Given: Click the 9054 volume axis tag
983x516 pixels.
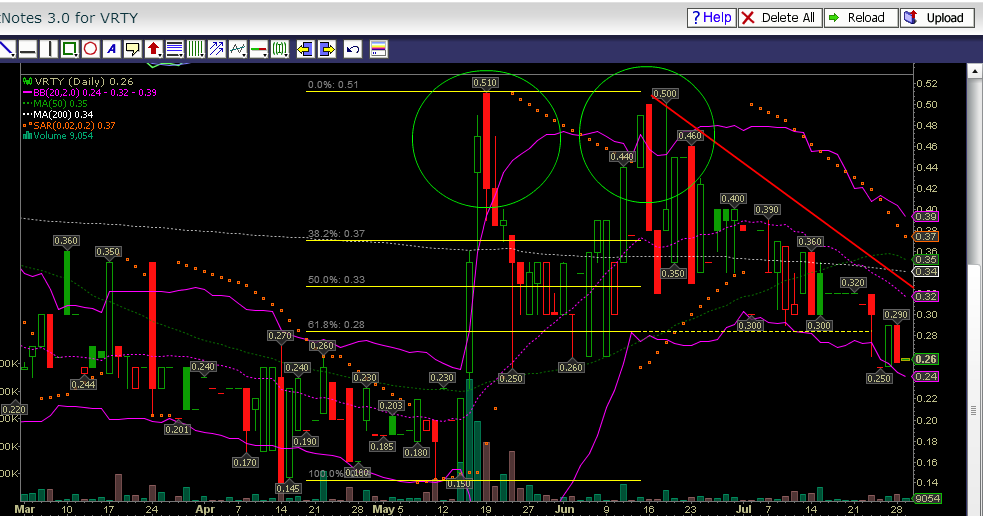Looking at the screenshot, I should click(x=927, y=498).
